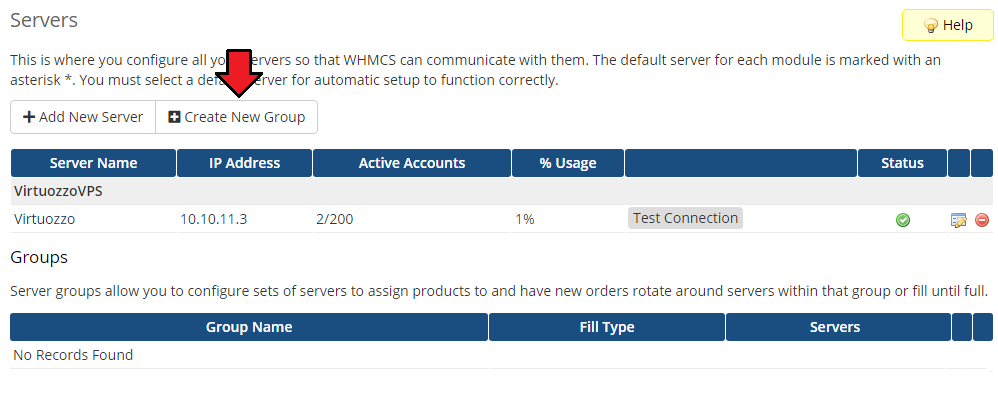The width and height of the screenshot is (998, 396).
Task: Click the plus-square icon on Create New Group
Action: (174, 117)
